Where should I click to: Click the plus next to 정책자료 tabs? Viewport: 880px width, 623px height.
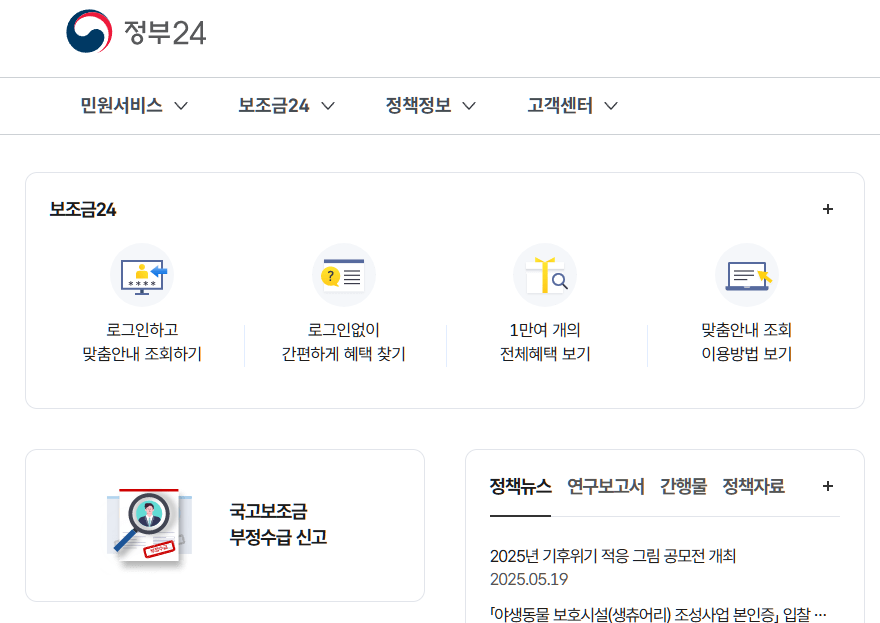point(828,486)
